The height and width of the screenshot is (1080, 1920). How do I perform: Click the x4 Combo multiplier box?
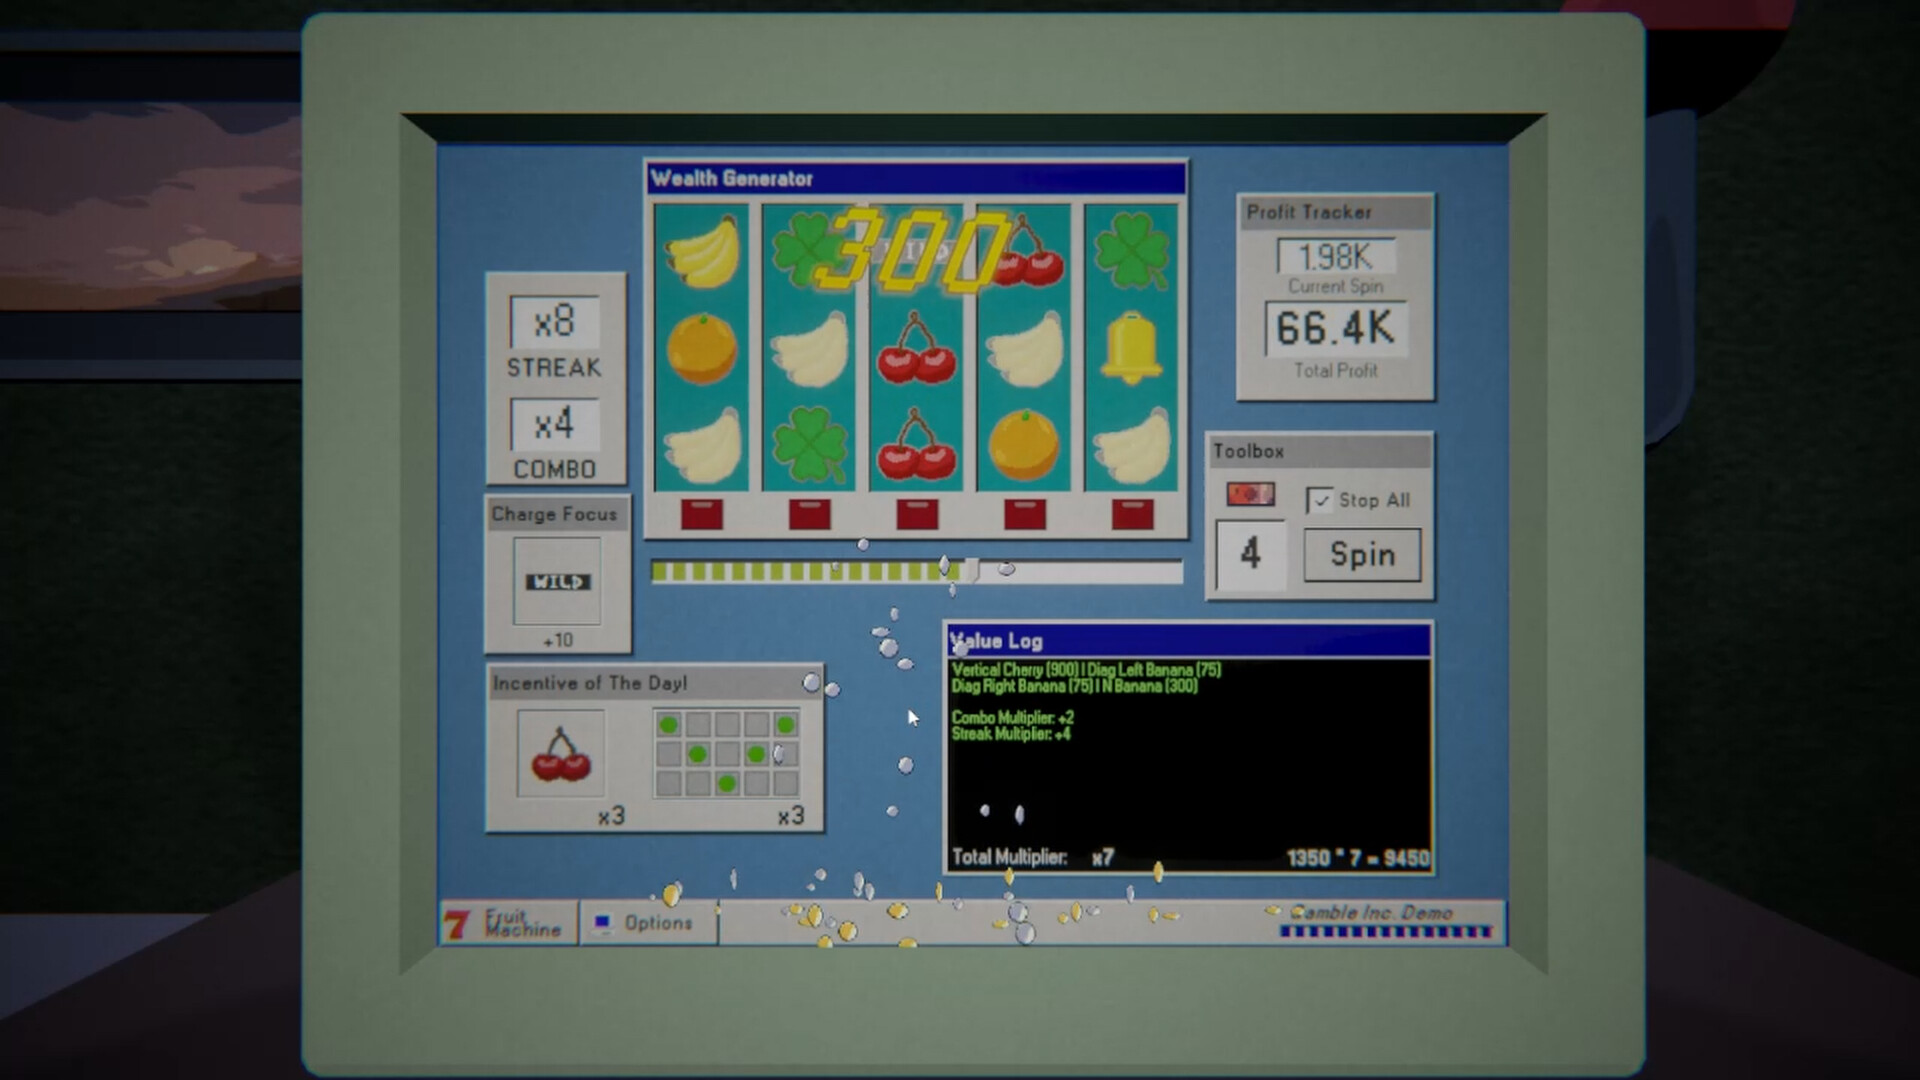554,424
